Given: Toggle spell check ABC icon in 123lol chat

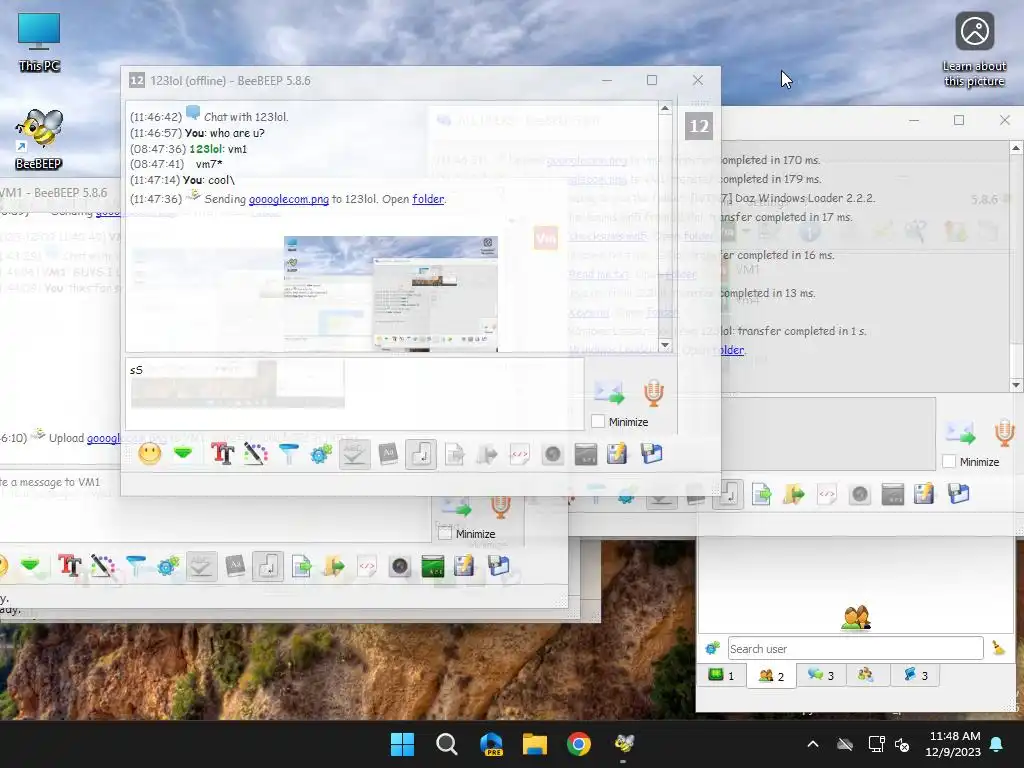Looking at the screenshot, I should [354, 454].
